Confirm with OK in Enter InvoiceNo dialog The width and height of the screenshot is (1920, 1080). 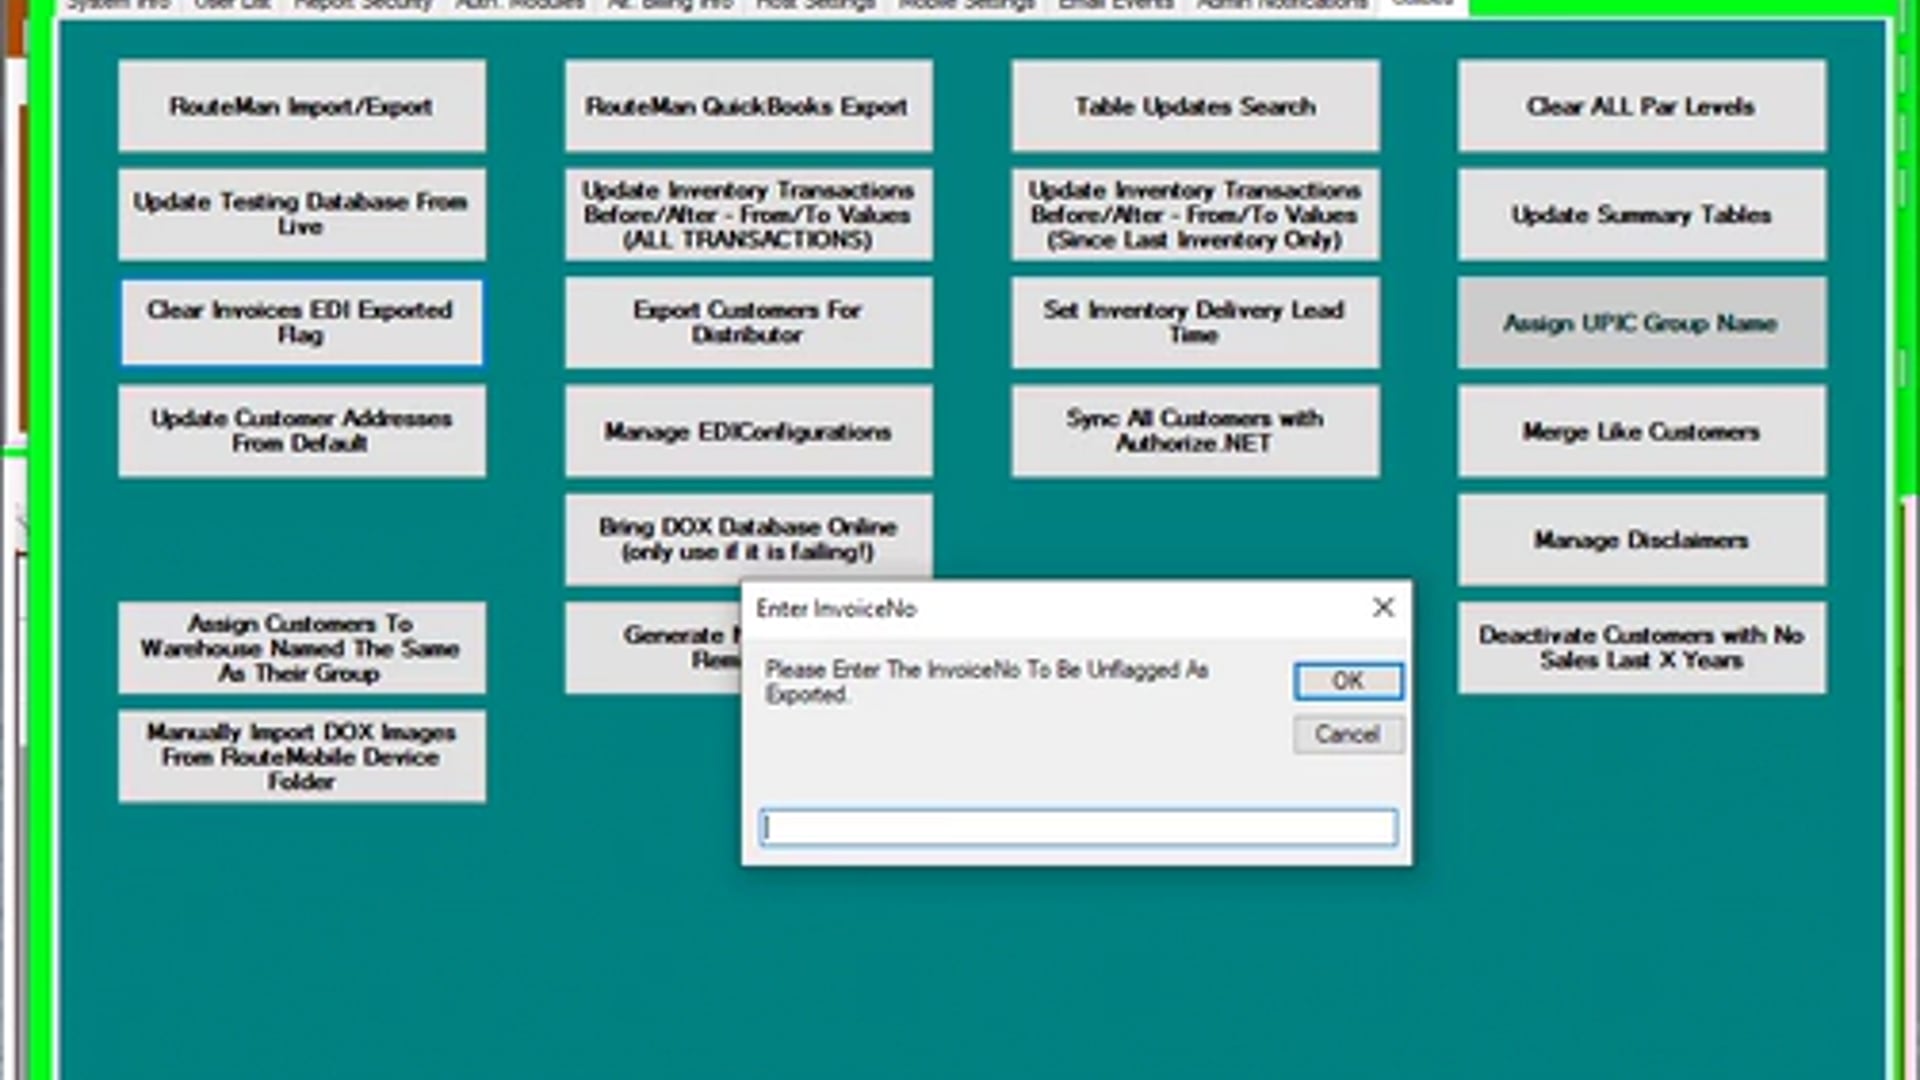(1348, 681)
